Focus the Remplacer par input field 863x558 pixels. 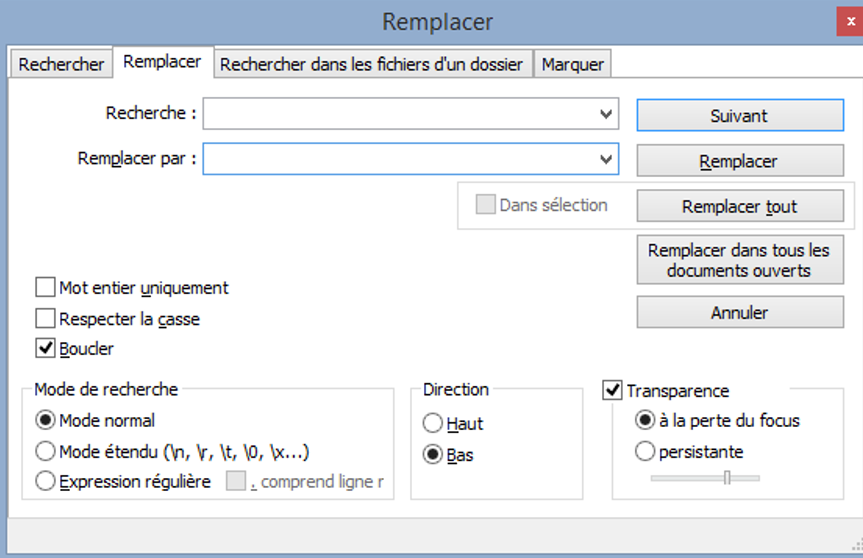400,159
